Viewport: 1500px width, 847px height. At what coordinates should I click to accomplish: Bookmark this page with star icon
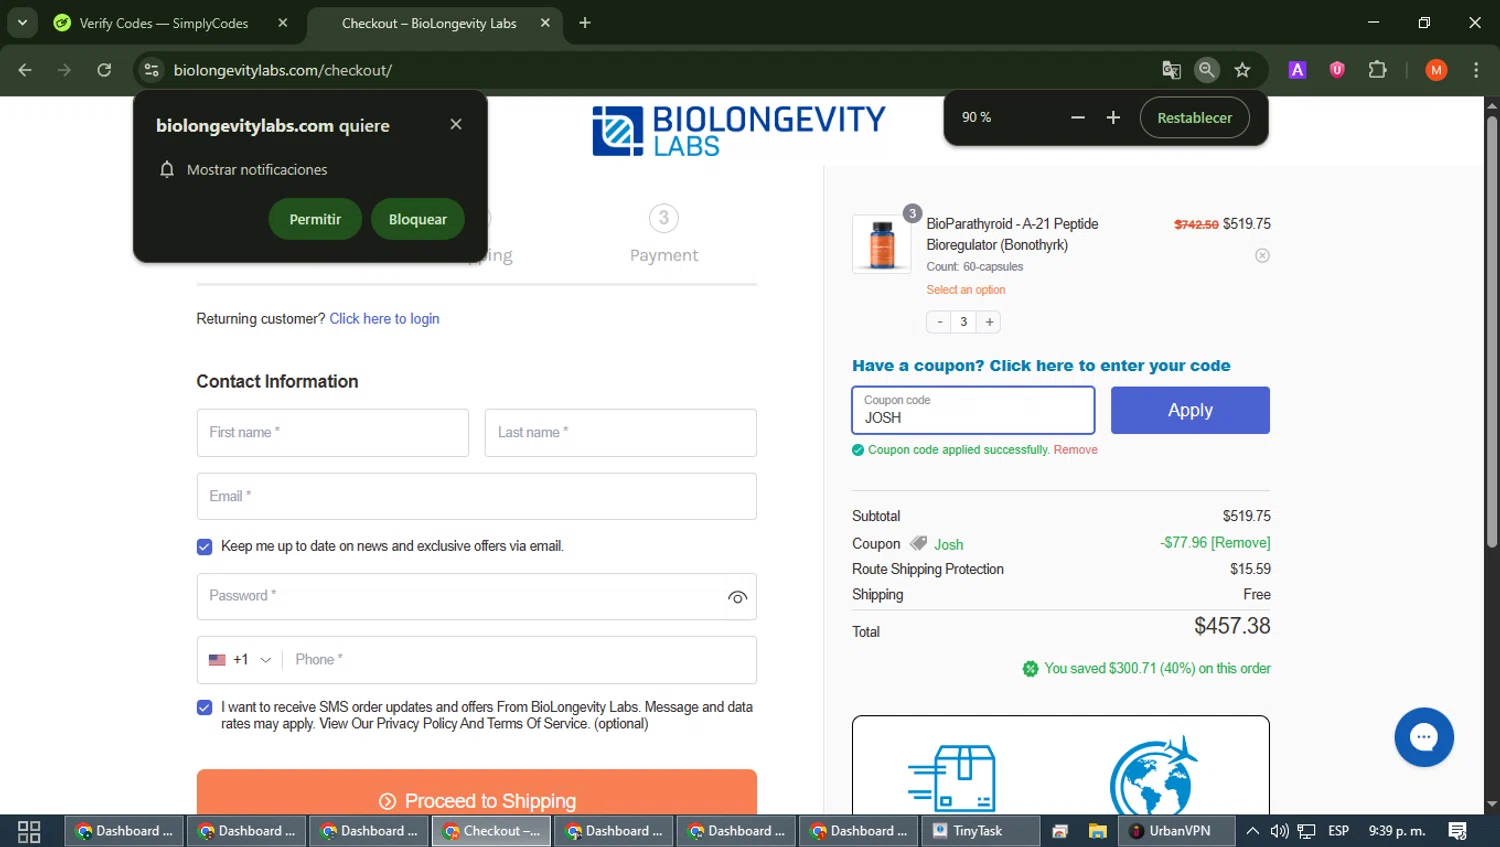(1242, 70)
